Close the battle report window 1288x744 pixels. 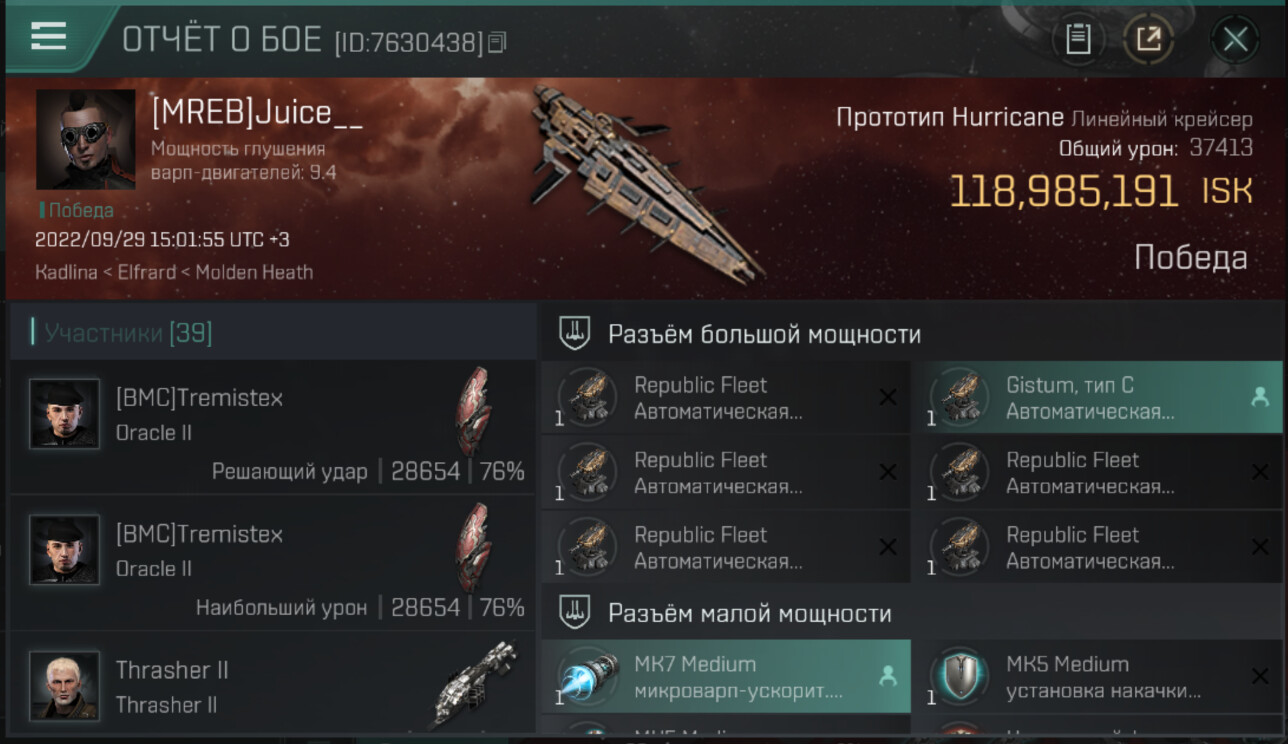(1235, 39)
